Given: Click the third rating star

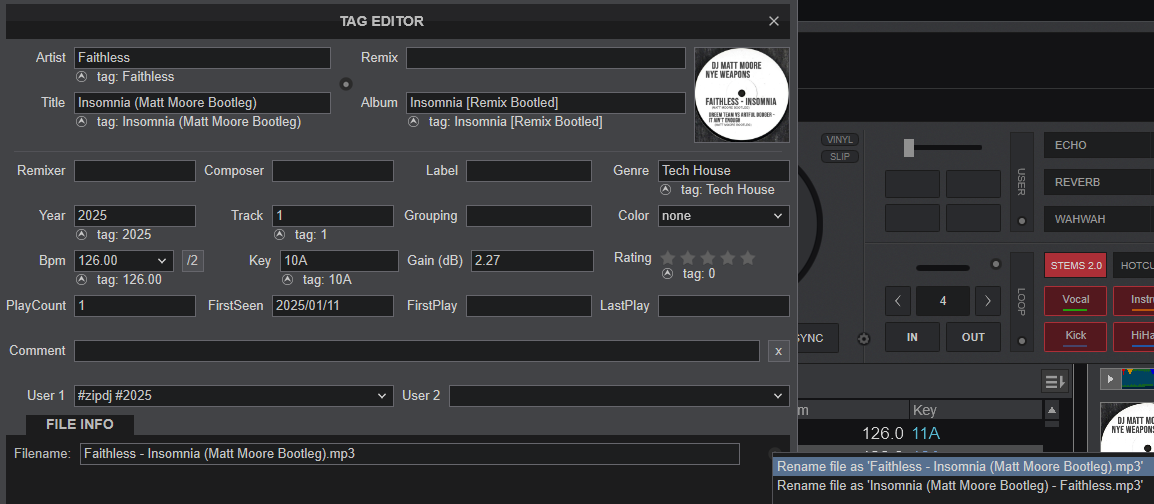Looking at the screenshot, I should 708,258.
